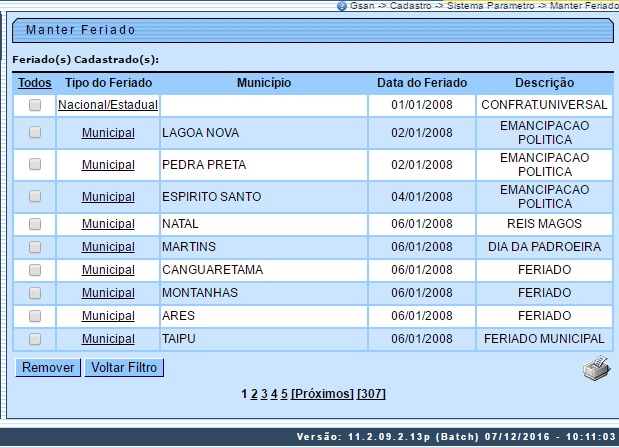Go to page 5 of results
Screen dimensions: 619x448
[x=284, y=394]
